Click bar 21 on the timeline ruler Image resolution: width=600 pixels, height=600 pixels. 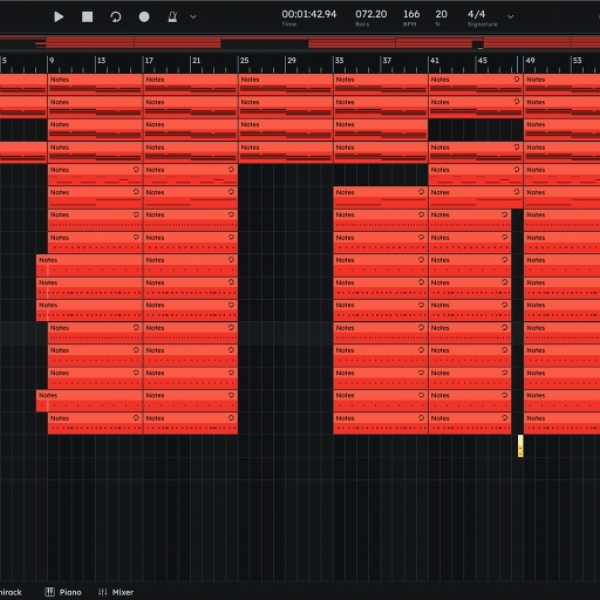pyautogui.click(x=196, y=60)
